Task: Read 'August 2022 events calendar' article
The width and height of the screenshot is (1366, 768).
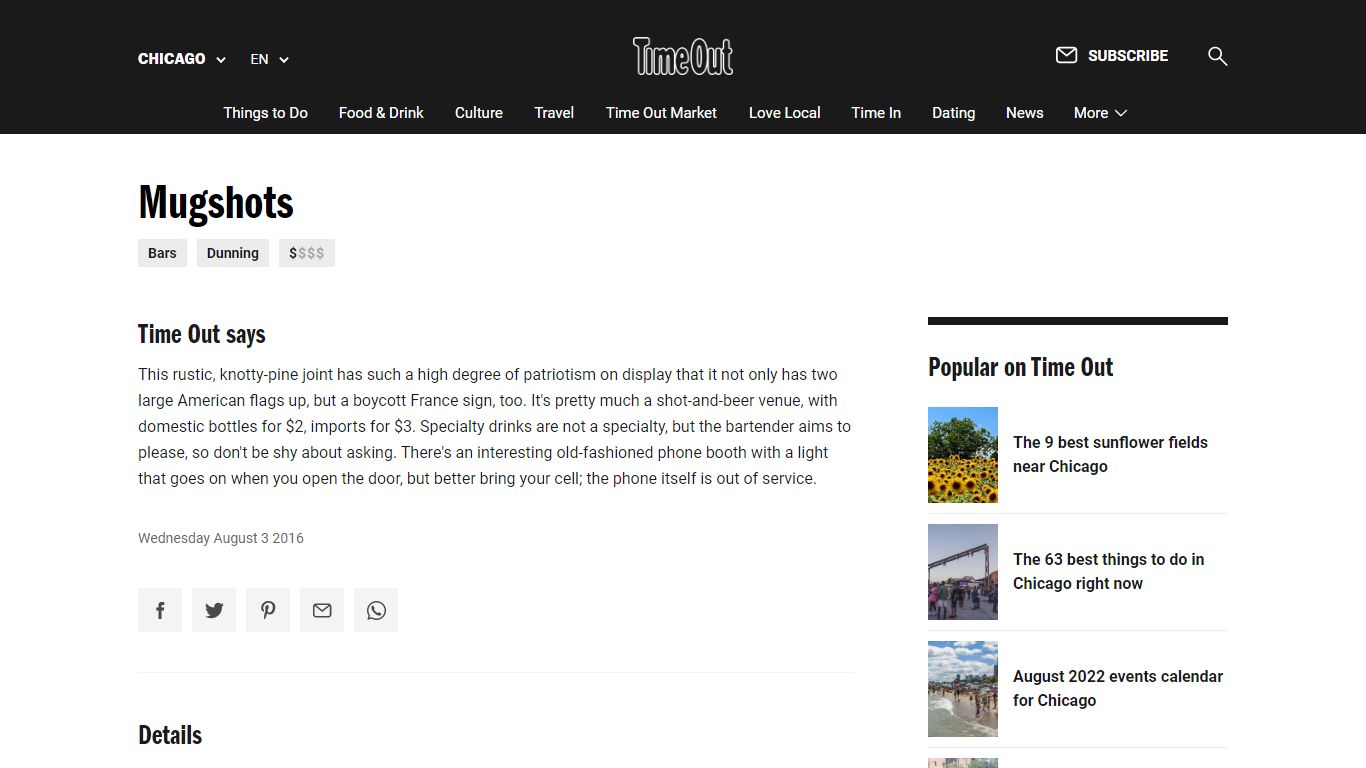Action: pos(1118,688)
